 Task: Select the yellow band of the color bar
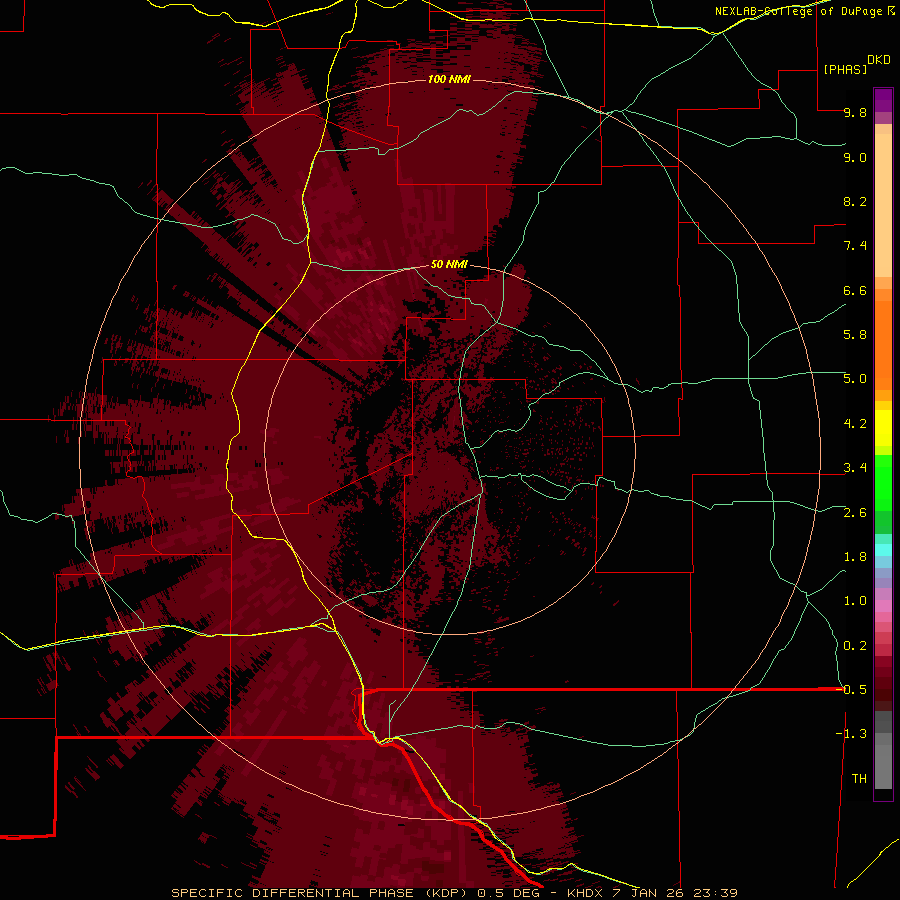tap(883, 428)
